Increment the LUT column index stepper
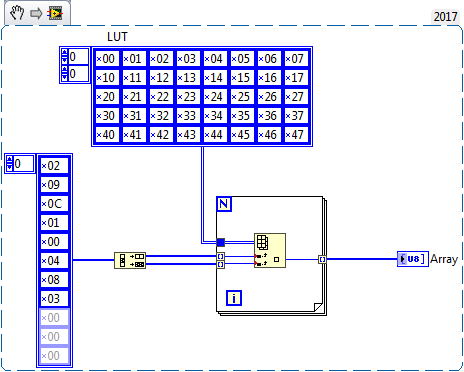Image resolution: width=464 pixels, height=372 pixels. tap(65, 69)
